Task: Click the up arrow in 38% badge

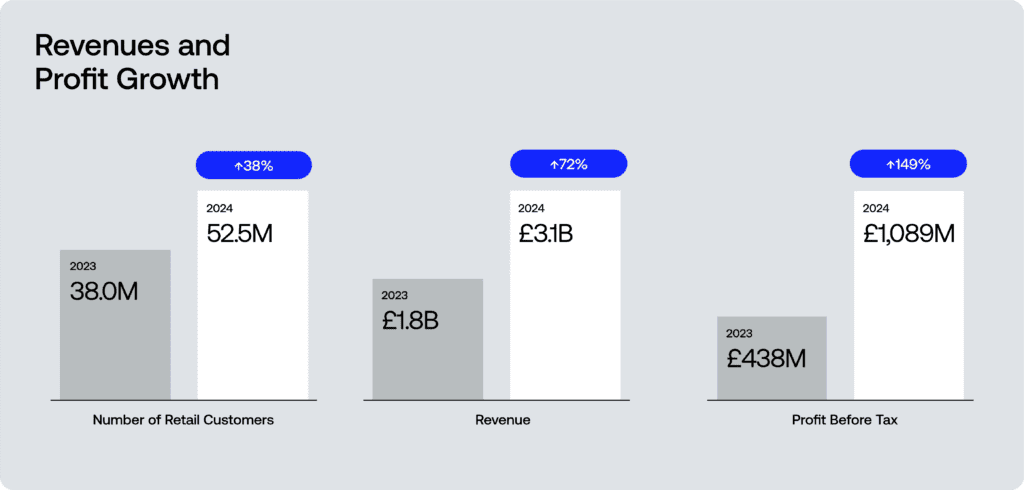Action: pyautogui.click(x=238, y=166)
